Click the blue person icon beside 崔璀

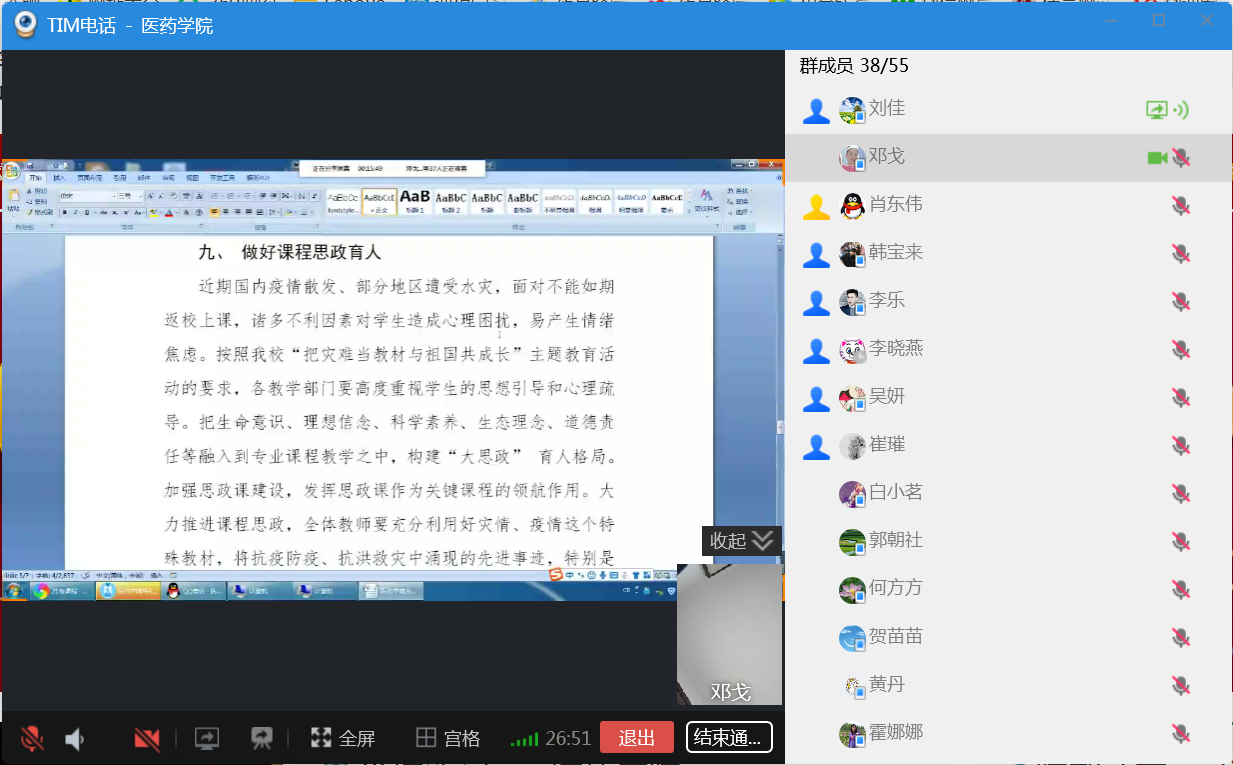tap(816, 447)
